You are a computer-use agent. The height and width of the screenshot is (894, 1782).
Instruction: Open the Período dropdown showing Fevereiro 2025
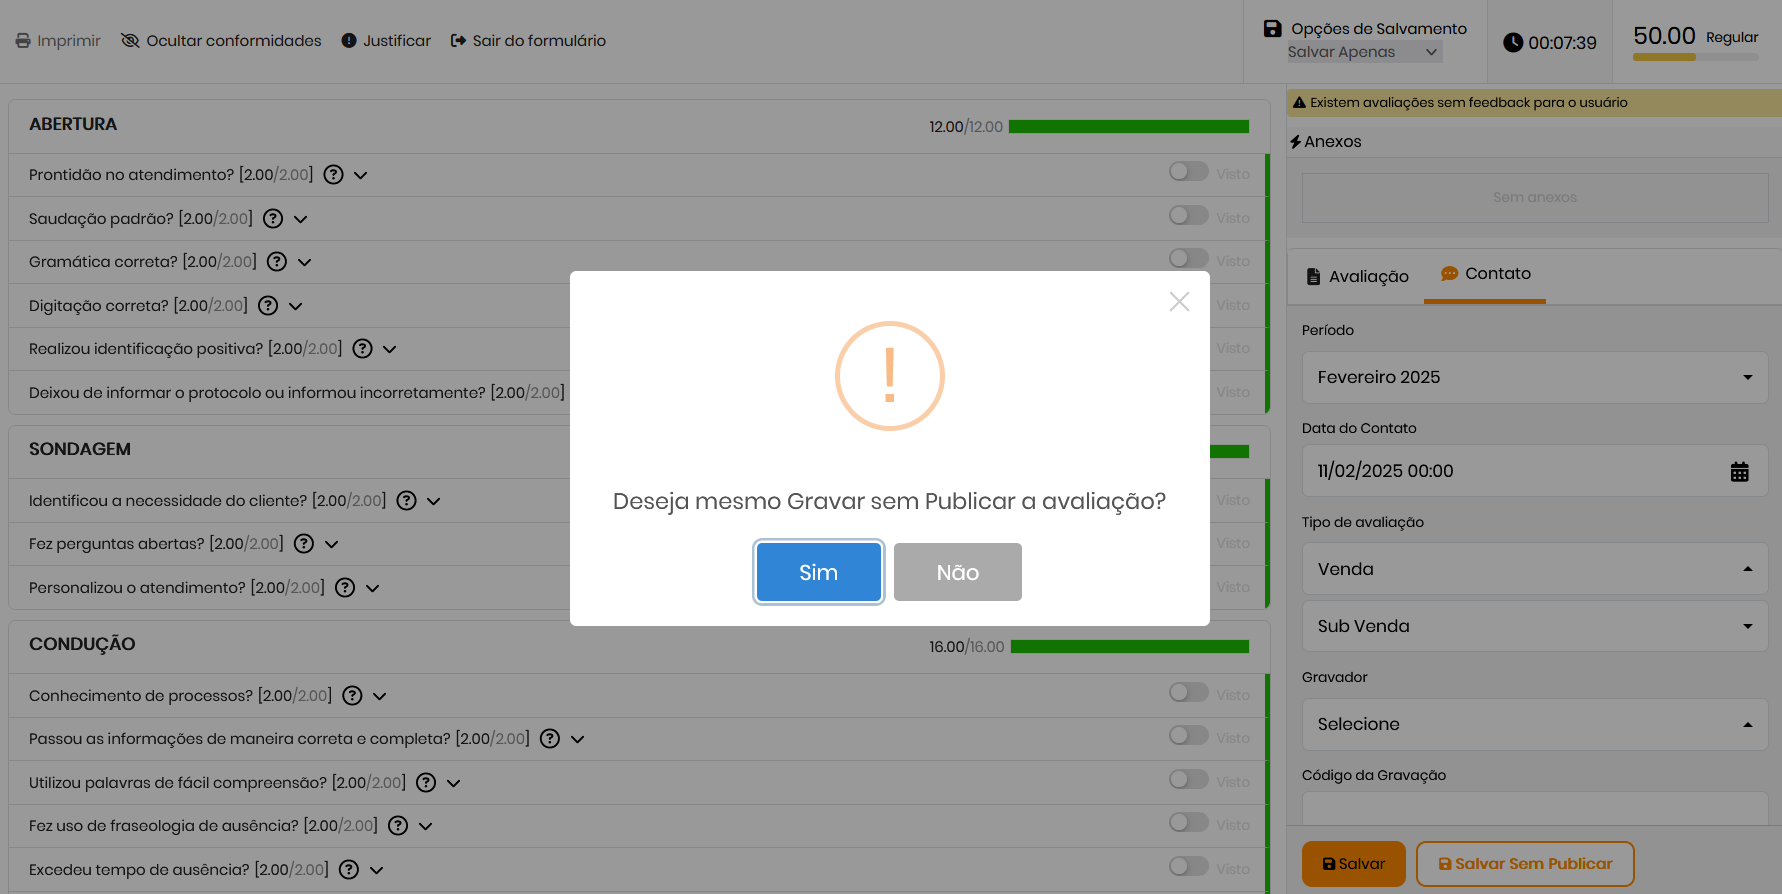click(x=1534, y=378)
